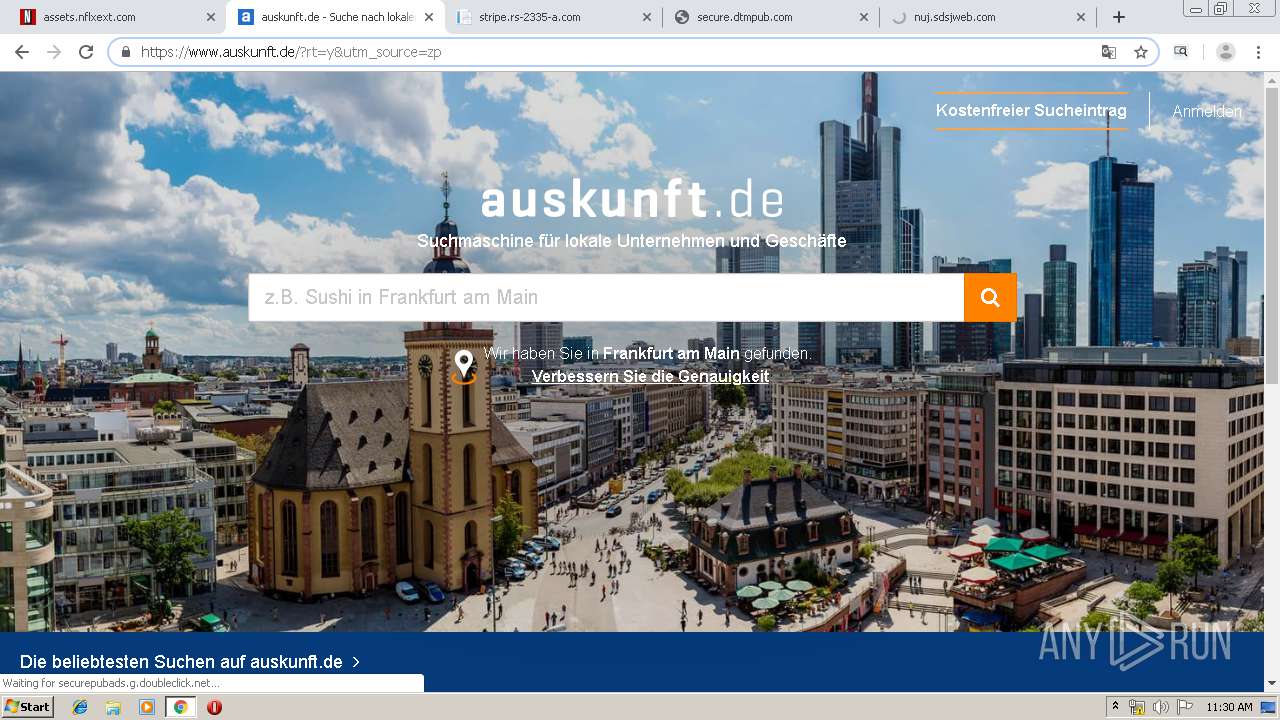Click the extension icon beside the address bar
The image size is (1280, 720).
[x=1181, y=52]
